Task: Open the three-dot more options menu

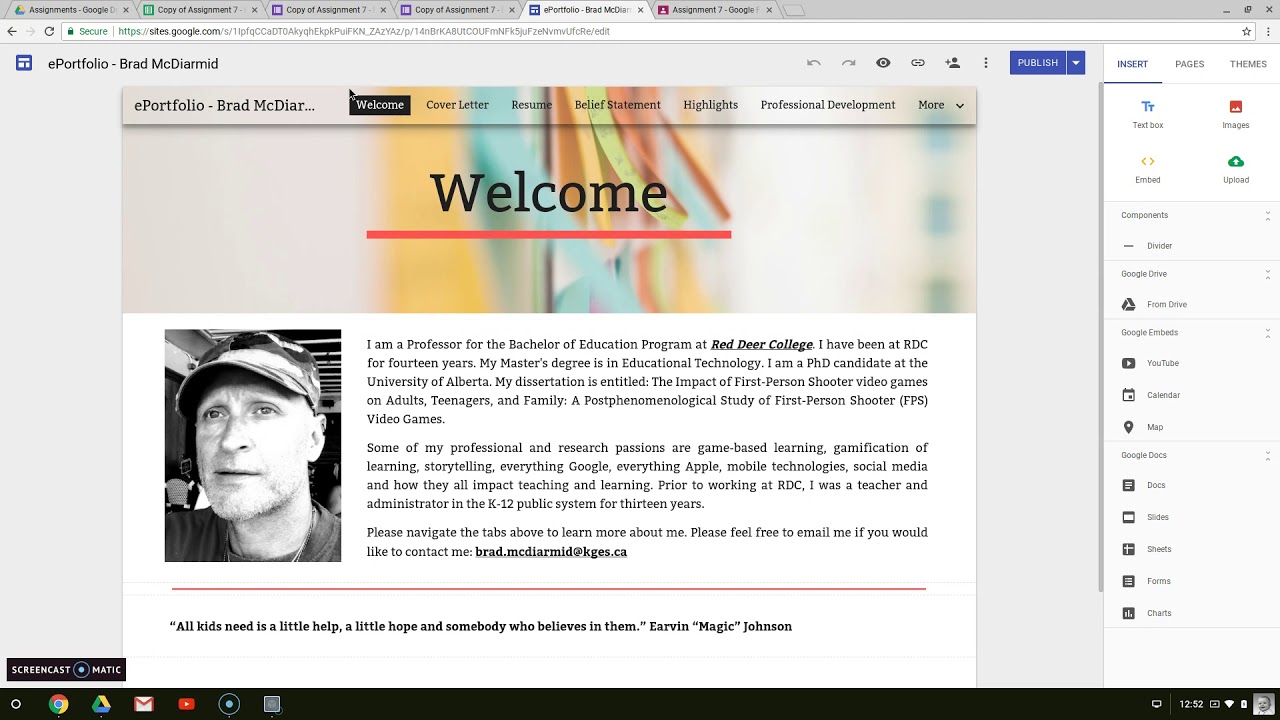Action: click(986, 63)
